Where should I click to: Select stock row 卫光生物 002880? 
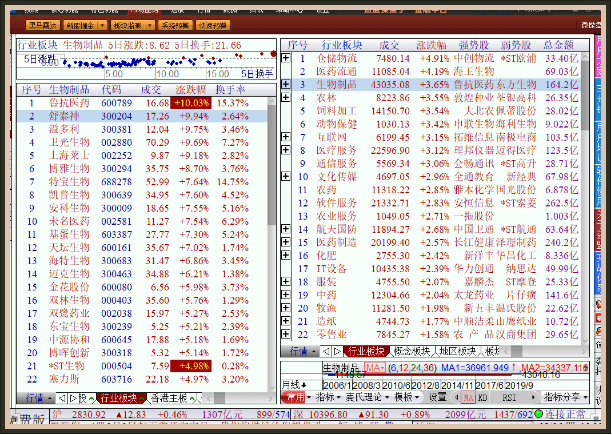point(142,142)
